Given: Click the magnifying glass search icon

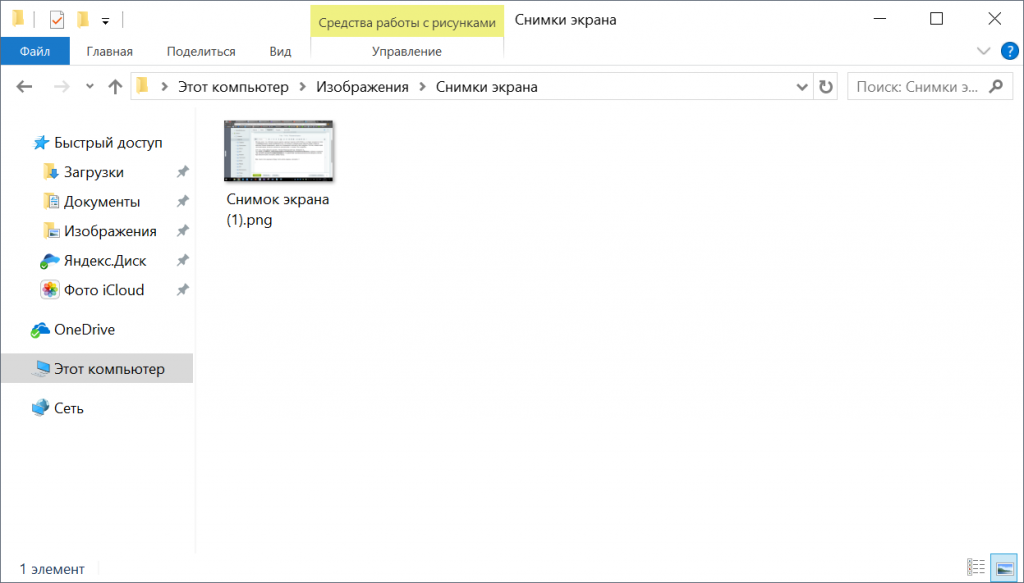Looking at the screenshot, I should pyautogui.click(x=996, y=86).
